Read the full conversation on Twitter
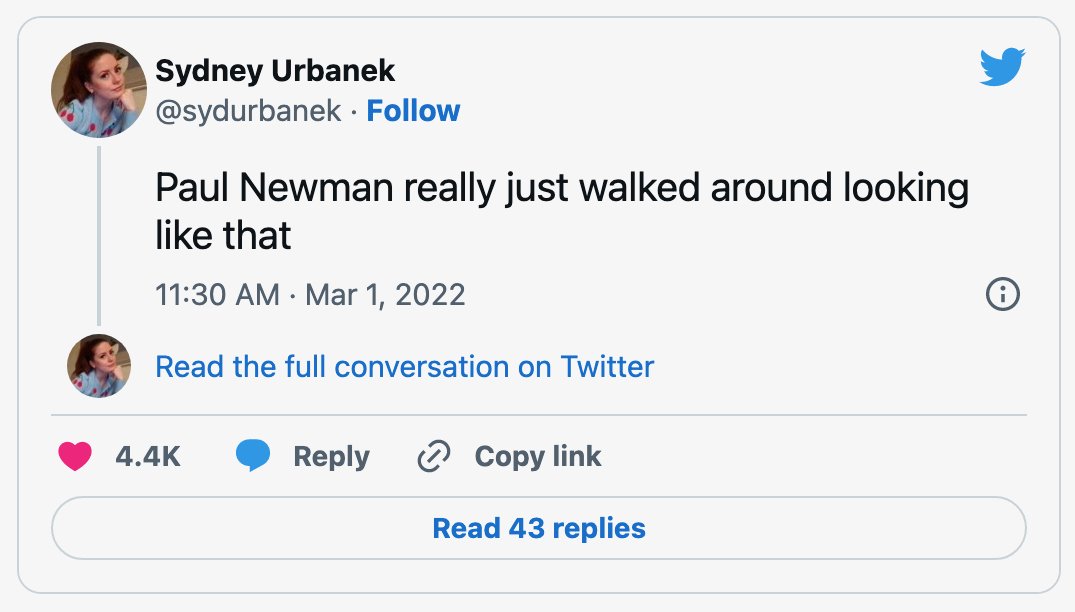The width and height of the screenshot is (1075, 612). pyautogui.click(x=404, y=367)
